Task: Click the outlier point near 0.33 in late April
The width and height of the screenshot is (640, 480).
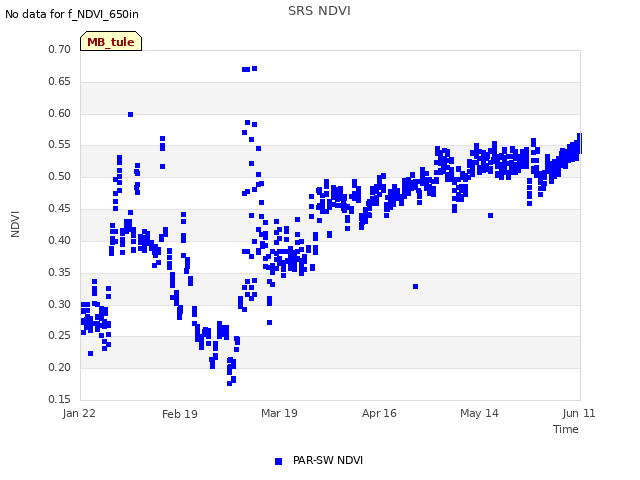Action: point(416,287)
